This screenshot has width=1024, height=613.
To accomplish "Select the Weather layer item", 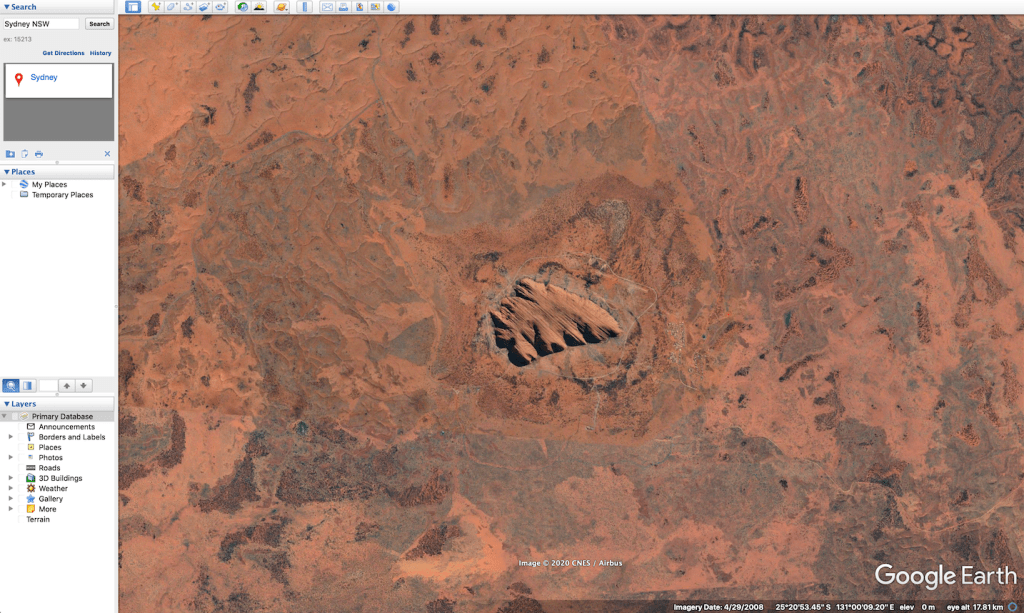I will coord(53,488).
